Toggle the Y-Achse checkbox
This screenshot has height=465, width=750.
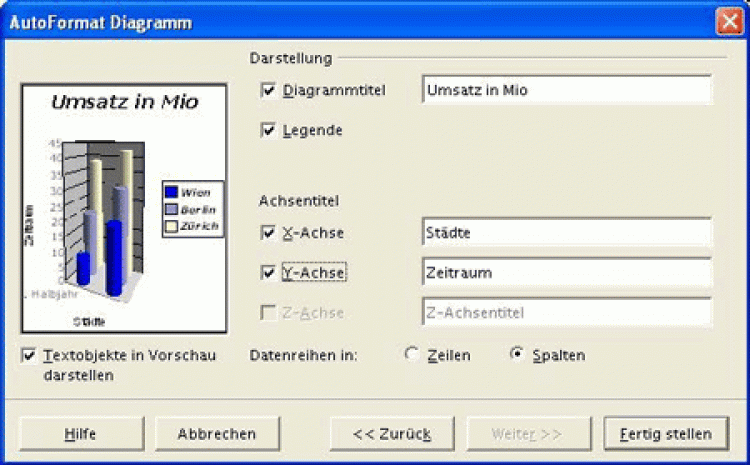[x=268, y=272]
